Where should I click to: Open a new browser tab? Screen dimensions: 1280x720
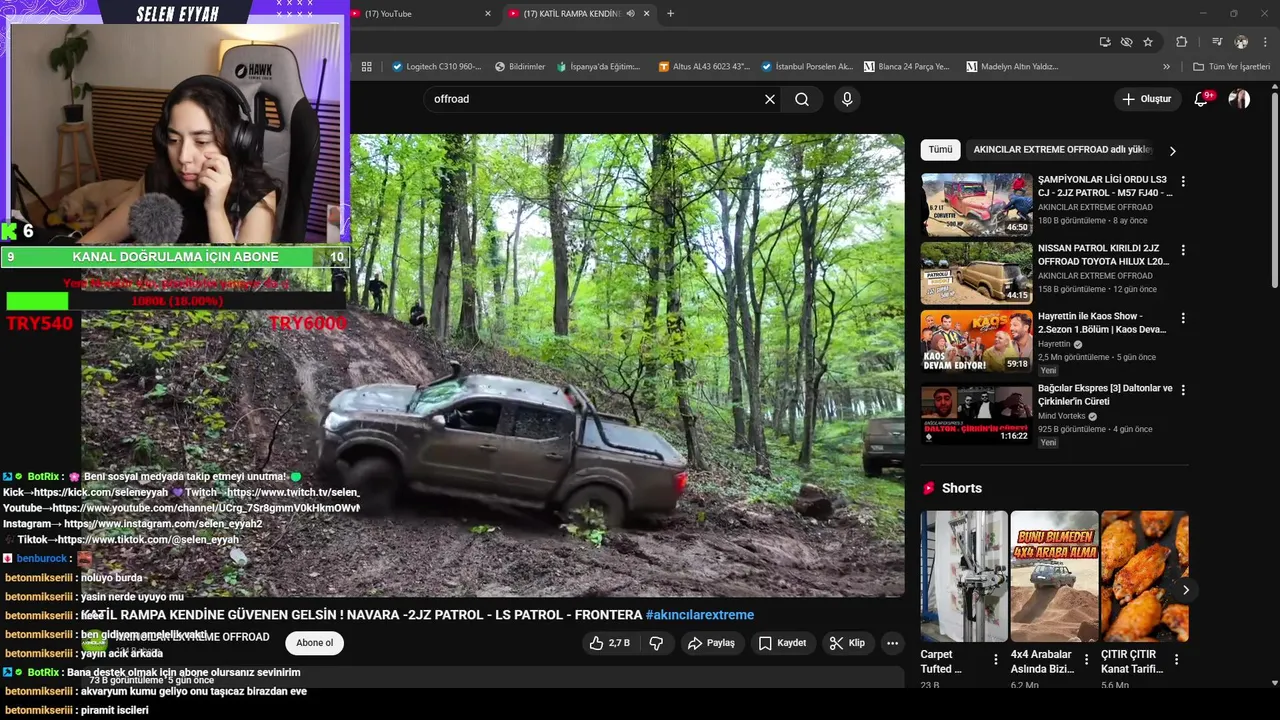point(670,14)
